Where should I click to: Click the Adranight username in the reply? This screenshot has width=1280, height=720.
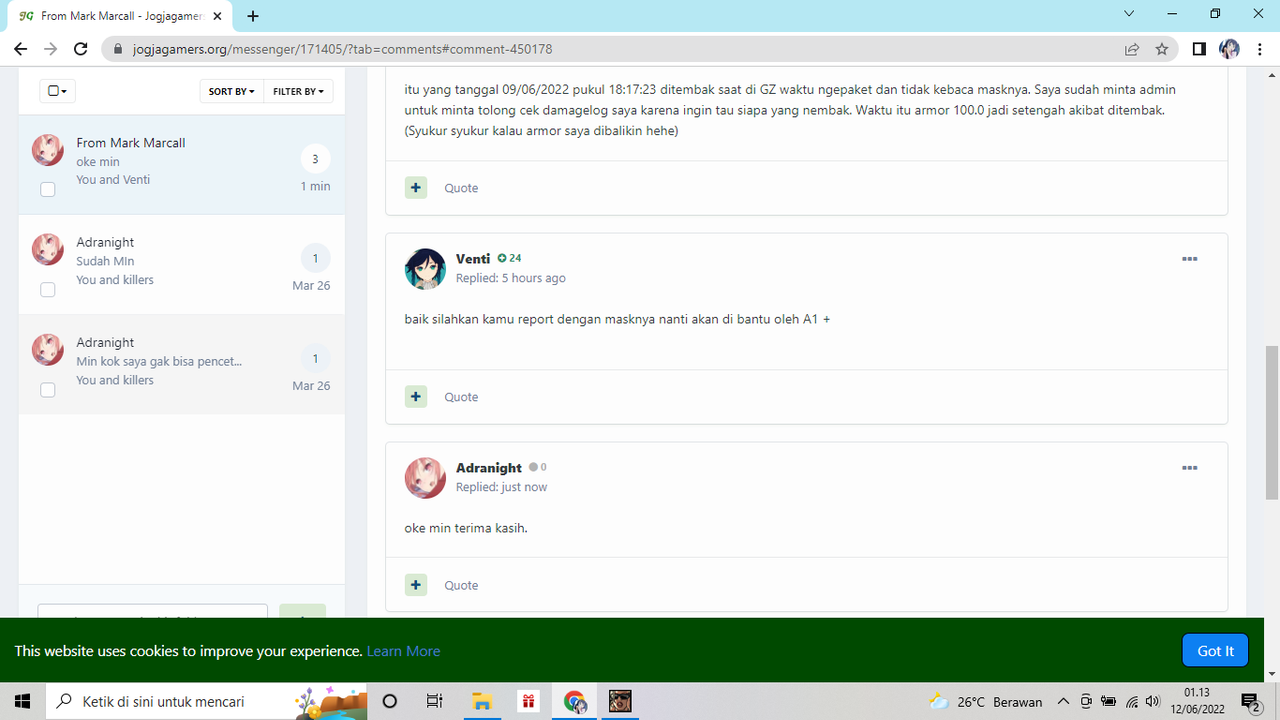[489, 468]
